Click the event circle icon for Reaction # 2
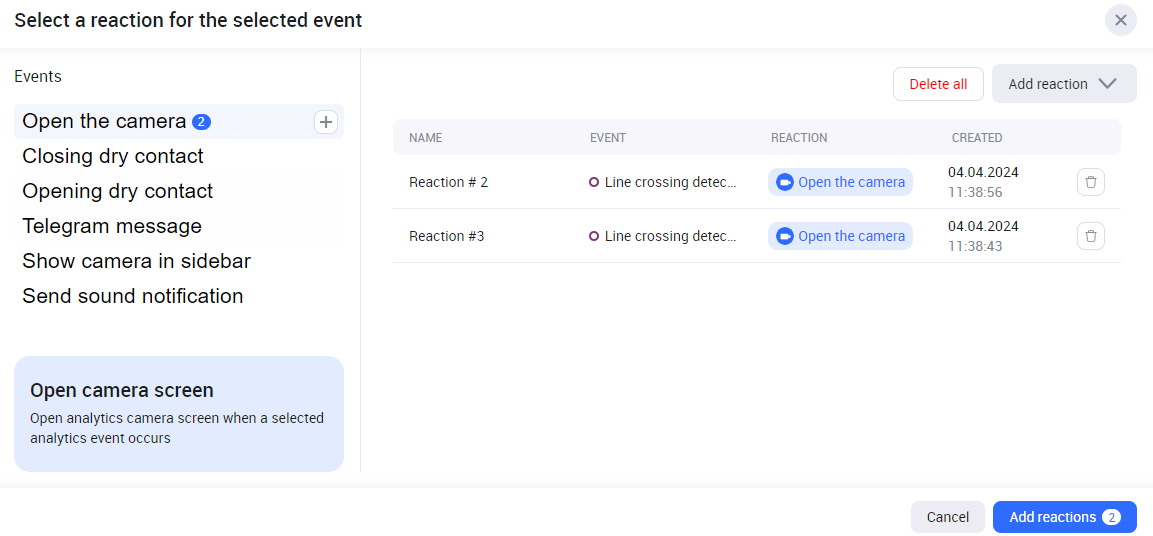This screenshot has width=1153, height=536. pos(594,182)
